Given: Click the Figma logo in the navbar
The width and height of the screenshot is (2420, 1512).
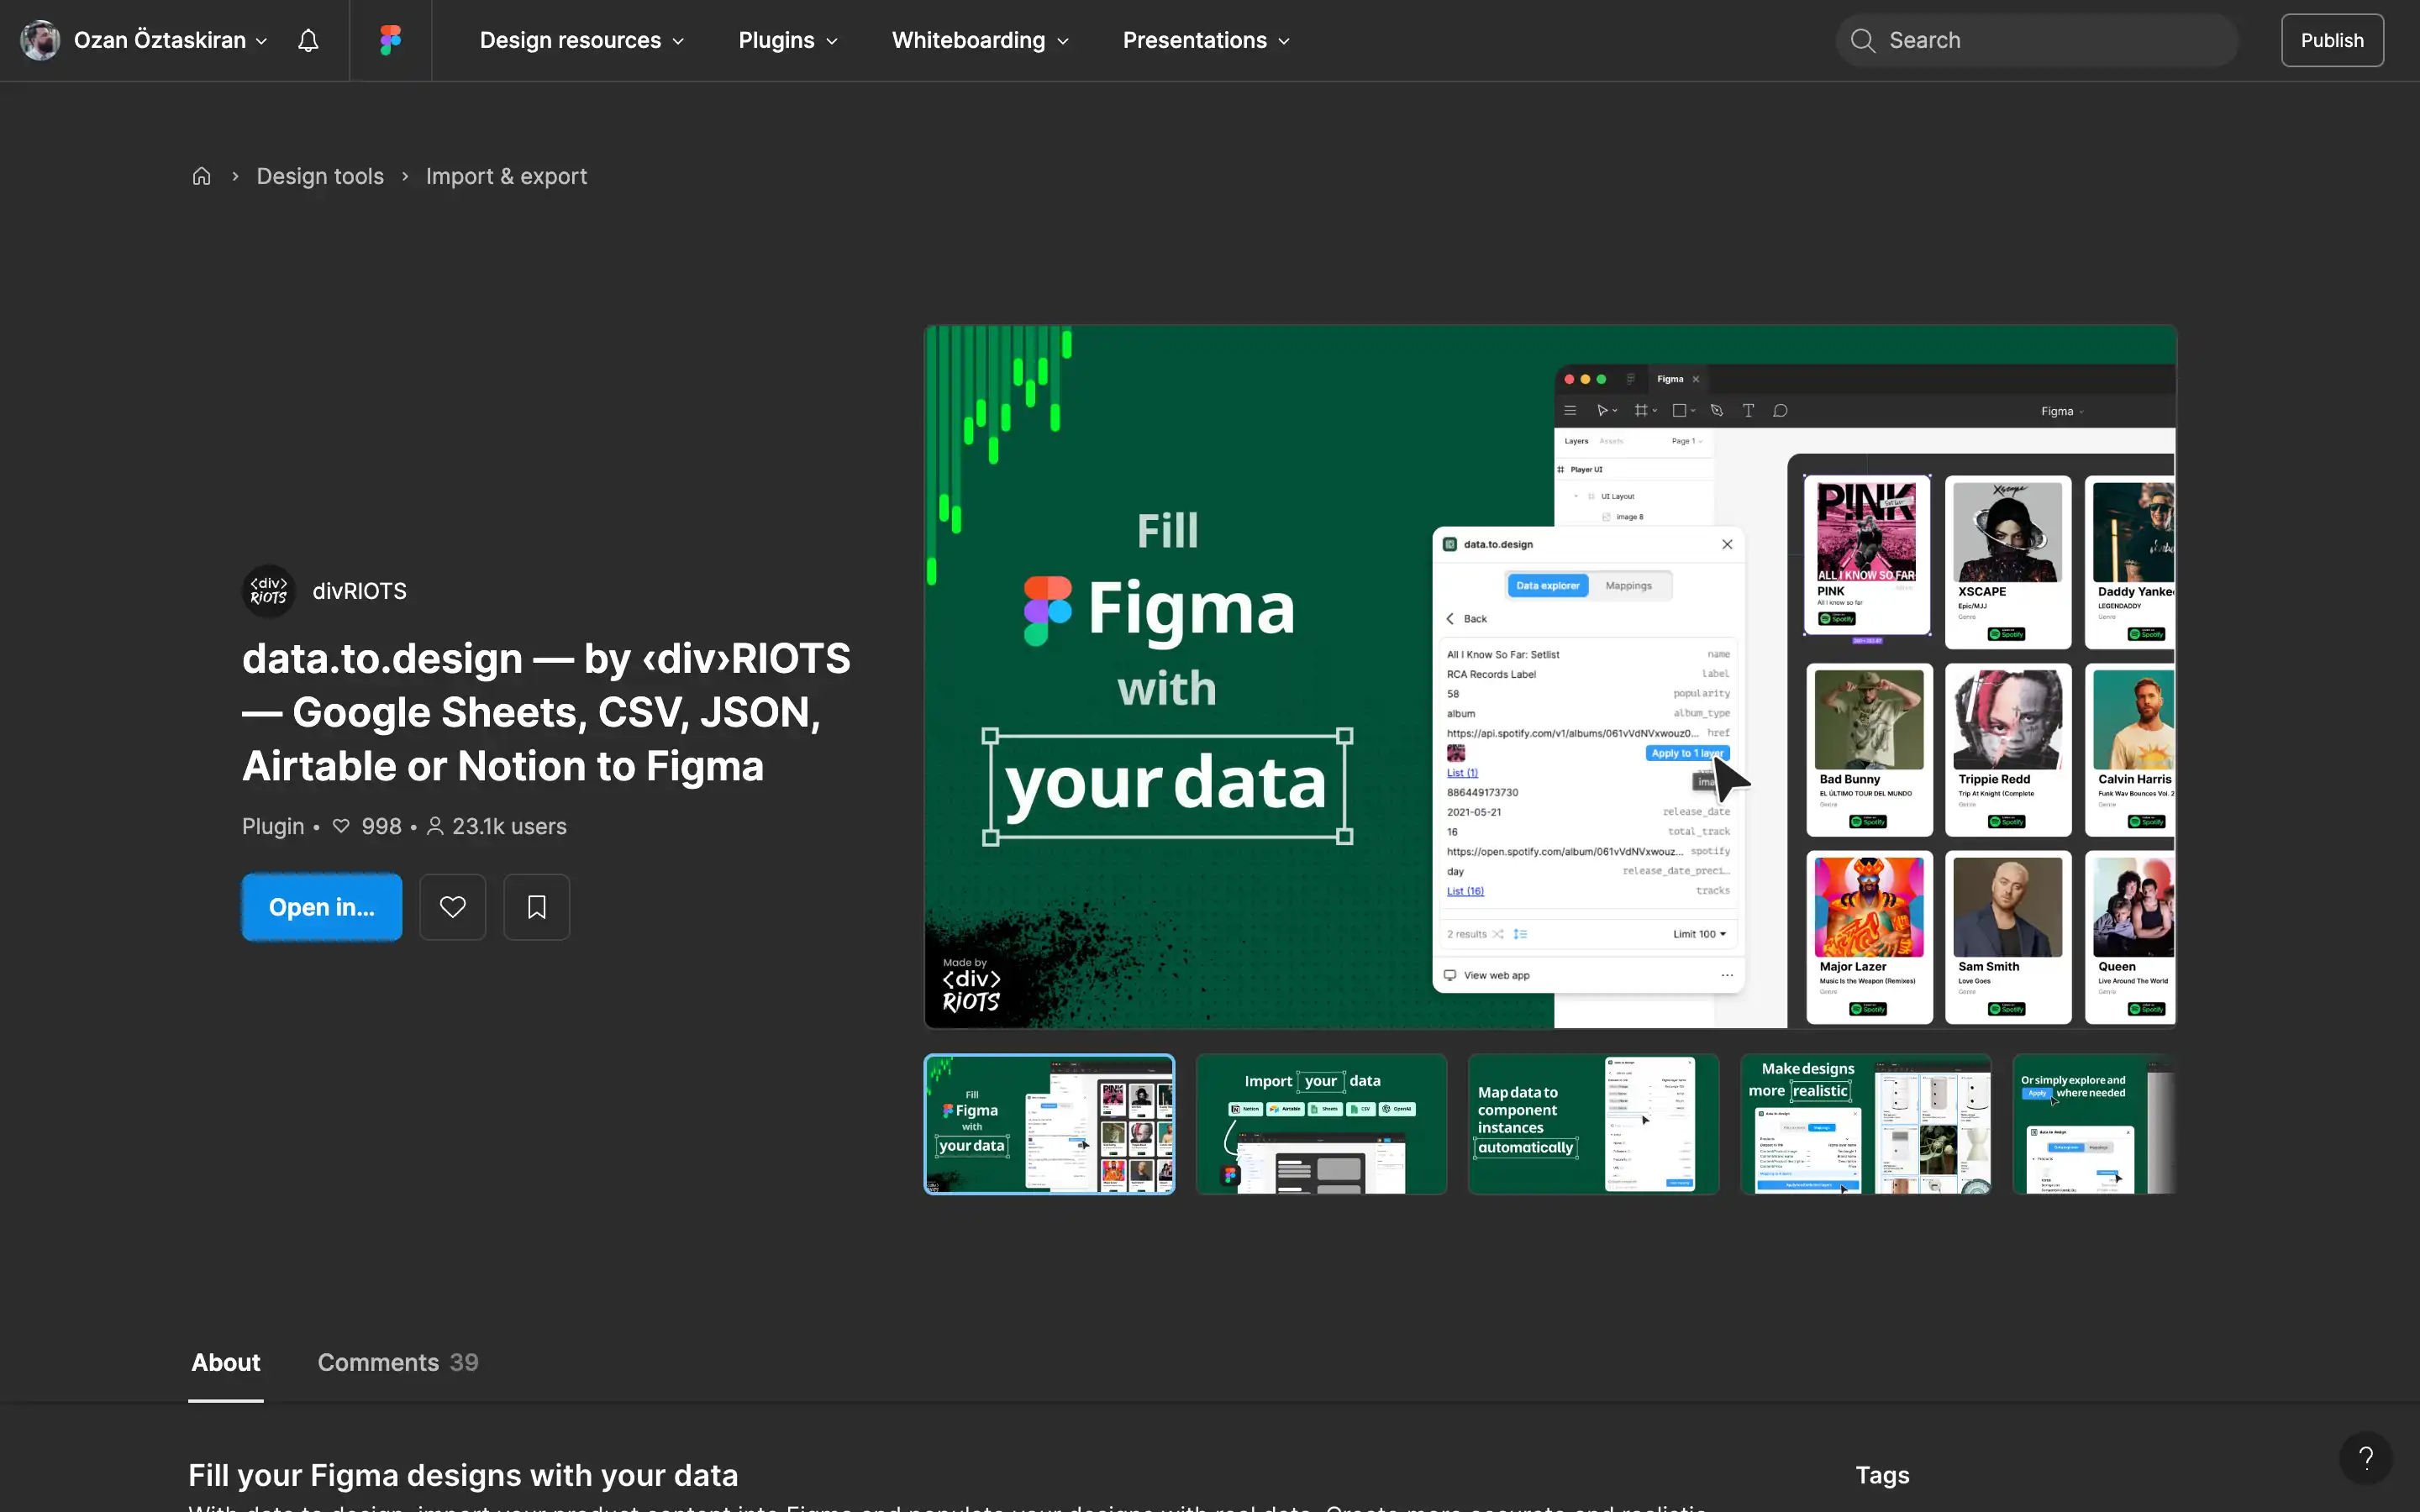Looking at the screenshot, I should click(x=389, y=40).
